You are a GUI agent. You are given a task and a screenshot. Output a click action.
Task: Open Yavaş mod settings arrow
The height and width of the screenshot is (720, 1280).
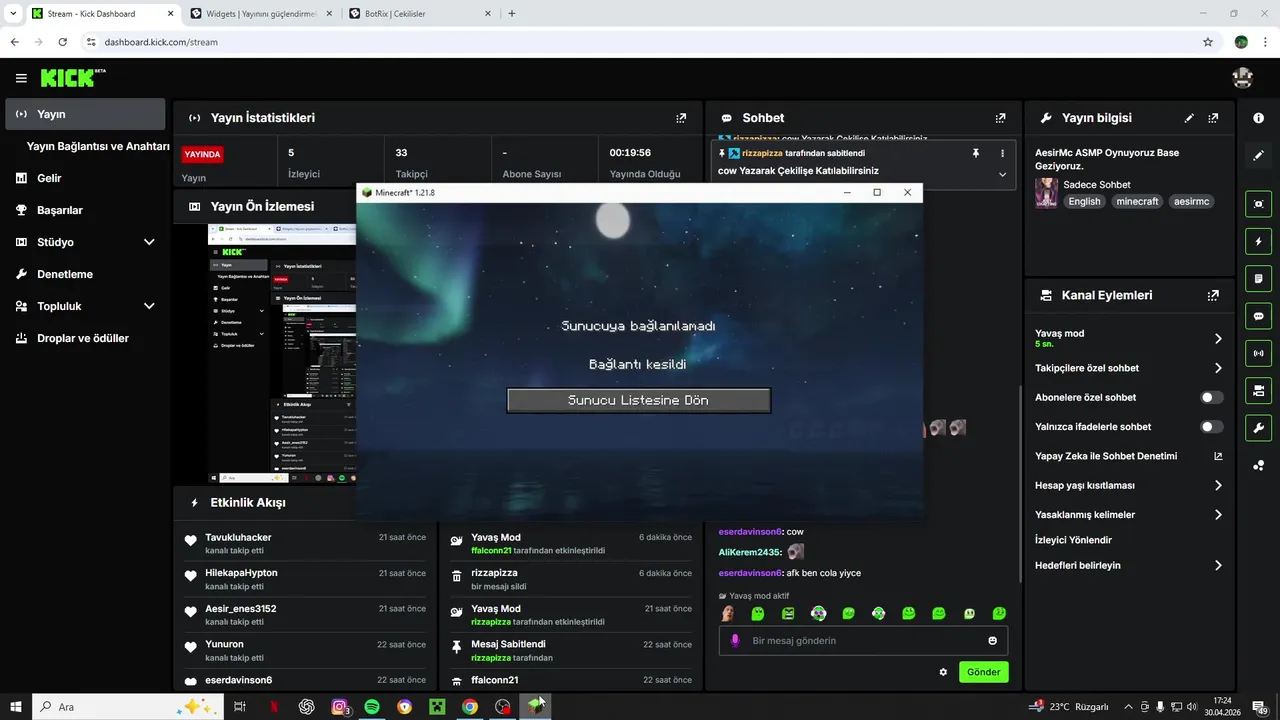point(1218,339)
